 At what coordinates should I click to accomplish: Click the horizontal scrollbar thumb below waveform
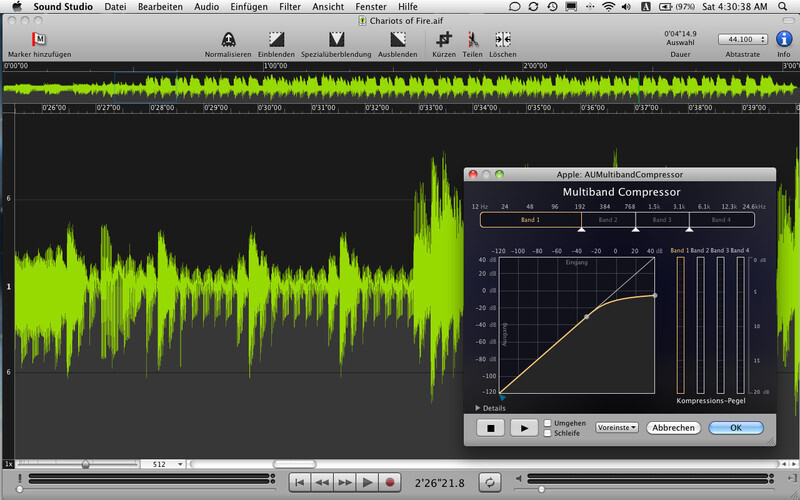294,464
